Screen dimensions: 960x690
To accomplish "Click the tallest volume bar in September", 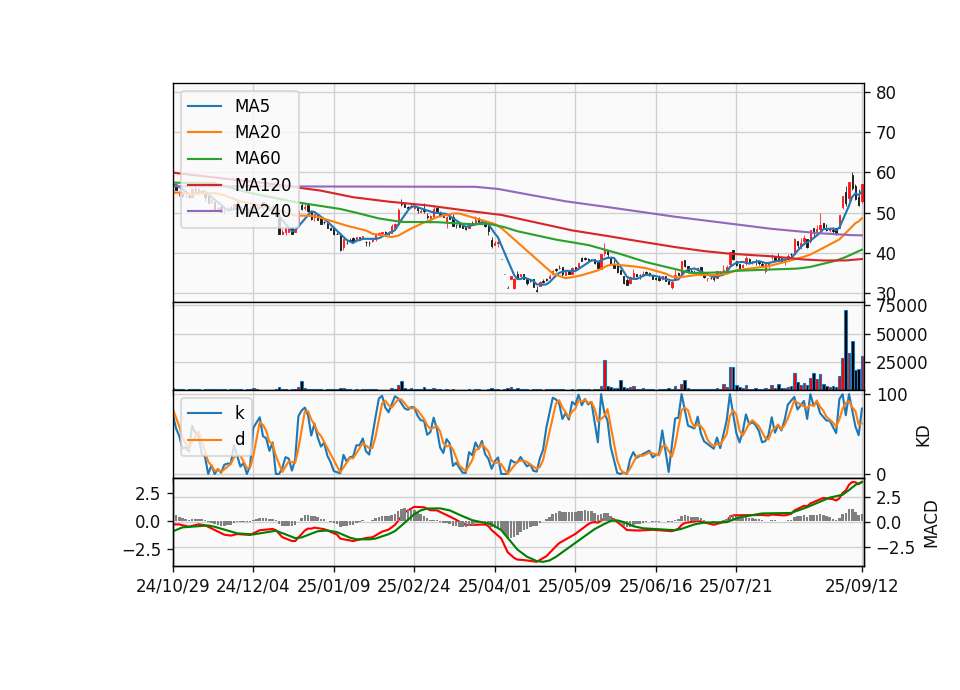I will pos(846,350).
